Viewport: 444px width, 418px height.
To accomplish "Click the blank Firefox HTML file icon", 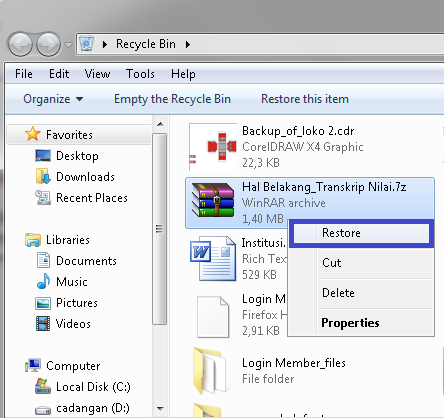I will click(x=213, y=317).
